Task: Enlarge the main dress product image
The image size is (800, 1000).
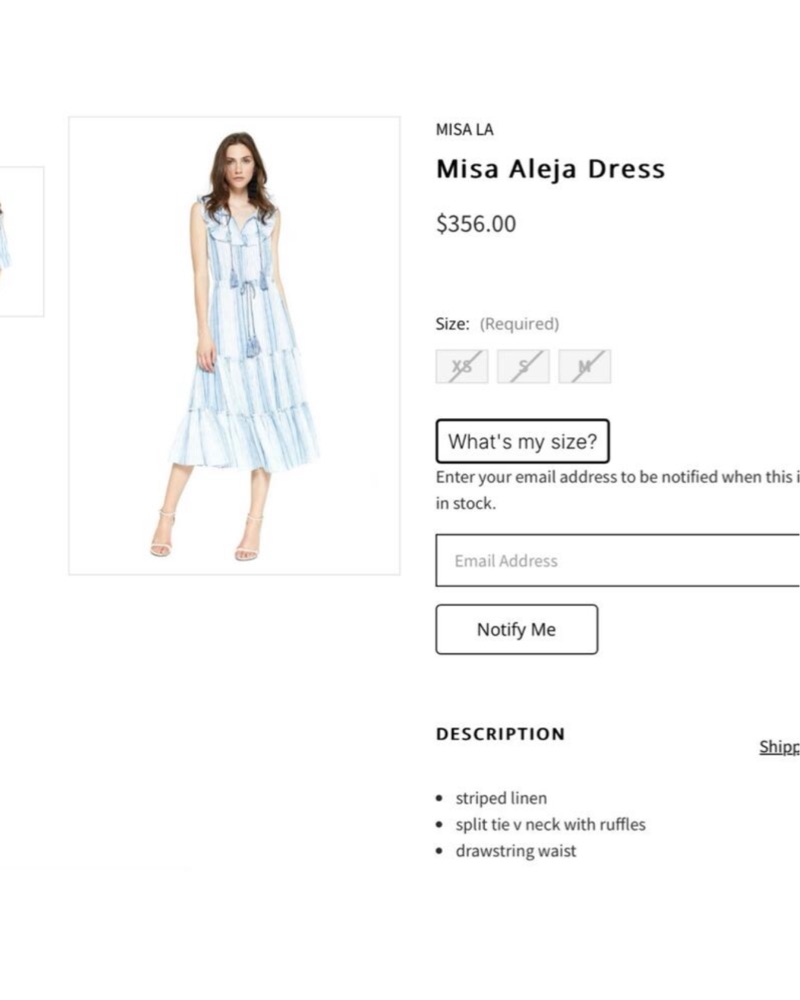Action: tap(234, 346)
